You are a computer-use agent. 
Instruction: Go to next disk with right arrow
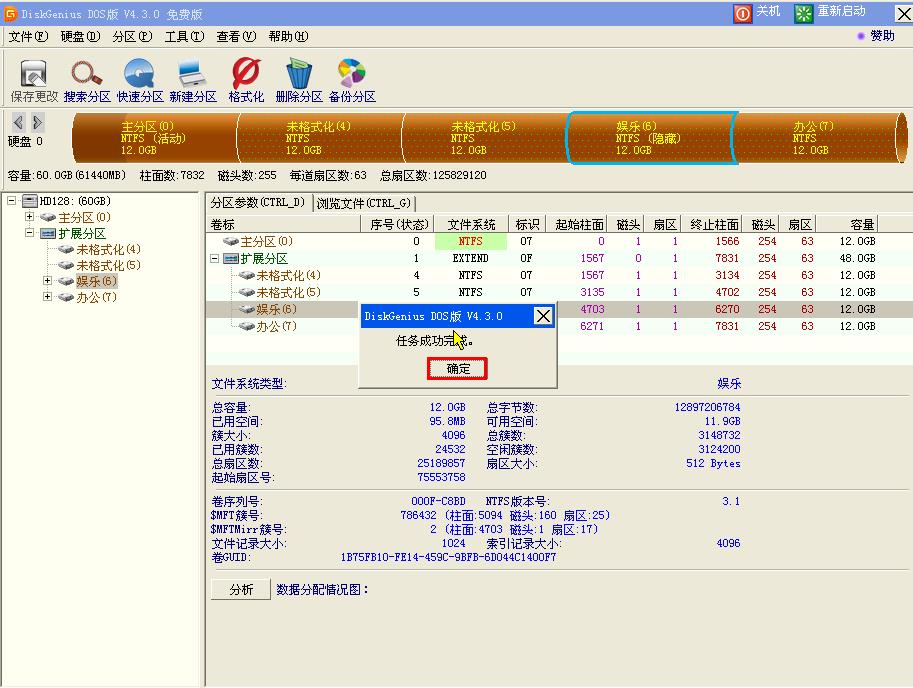click(x=37, y=122)
